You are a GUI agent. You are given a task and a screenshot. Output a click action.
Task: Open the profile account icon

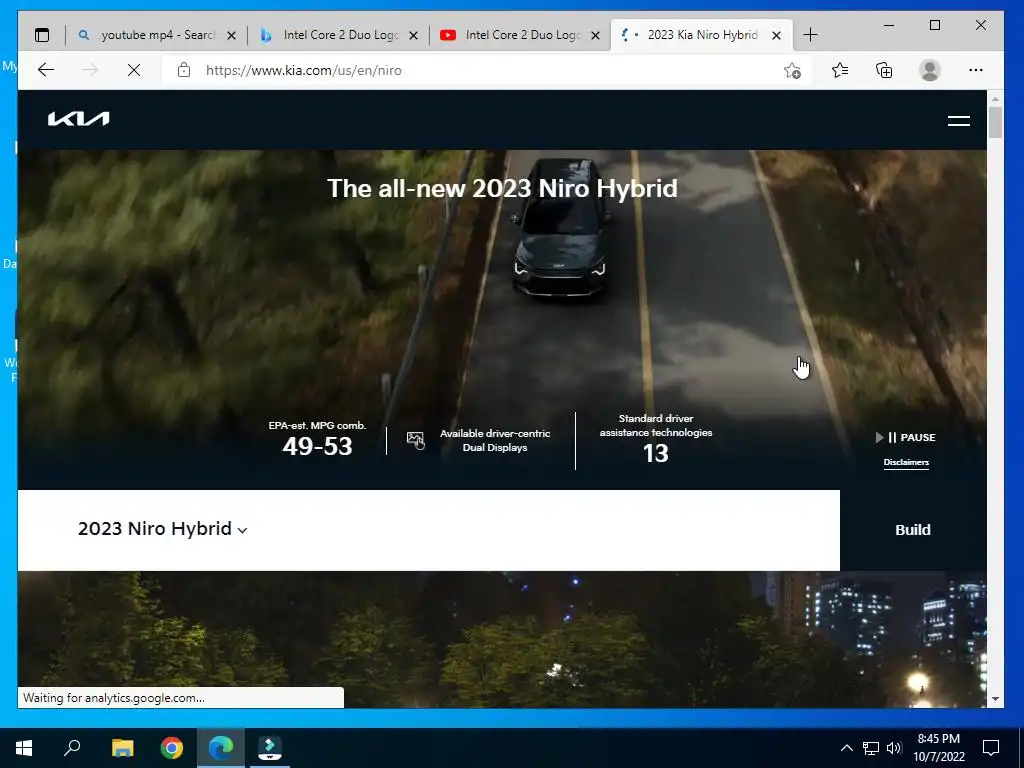click(x=929, y=70)
